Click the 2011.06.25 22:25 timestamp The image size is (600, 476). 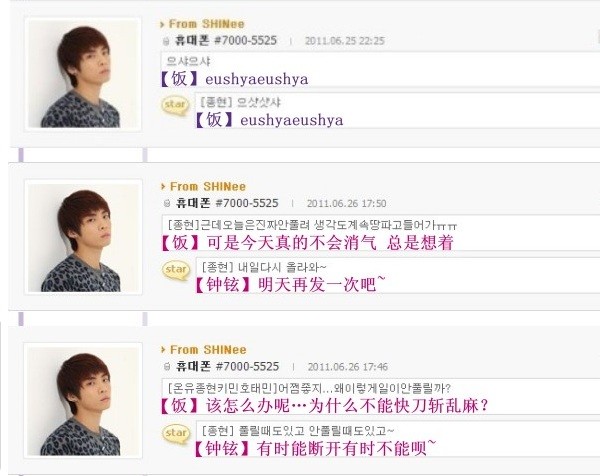345,41
